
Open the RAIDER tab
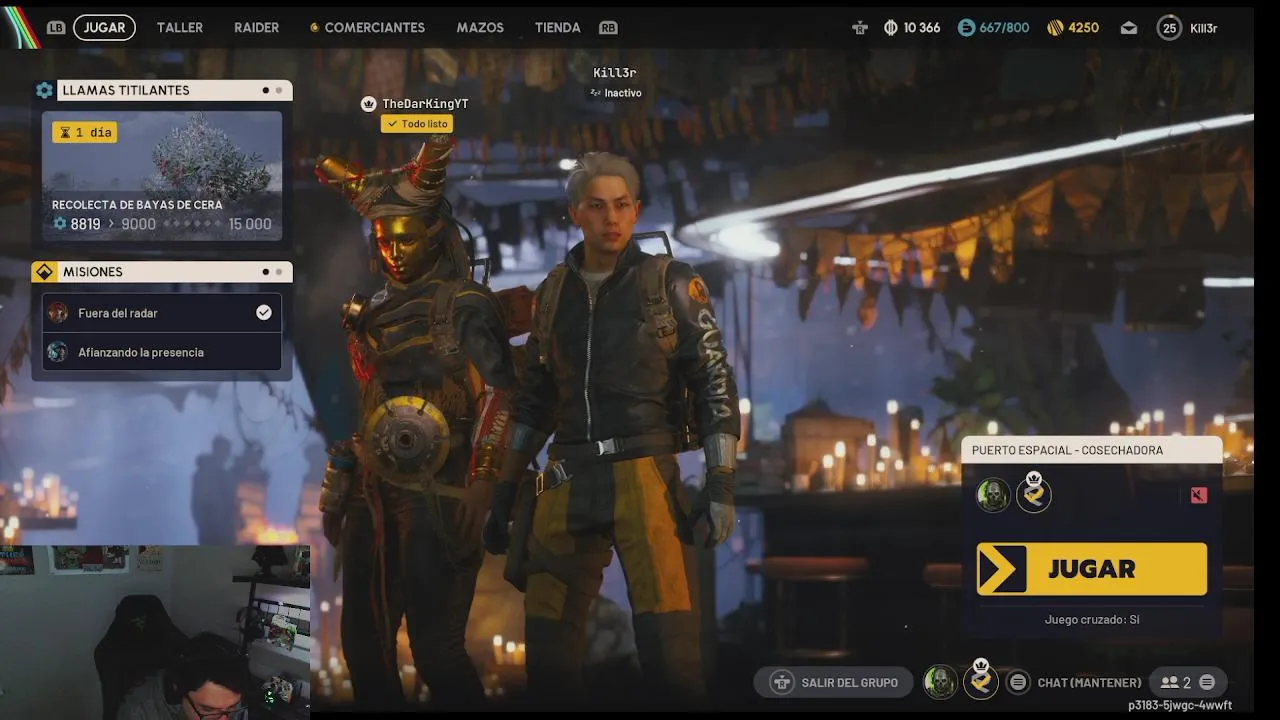(x=256, y=27)
